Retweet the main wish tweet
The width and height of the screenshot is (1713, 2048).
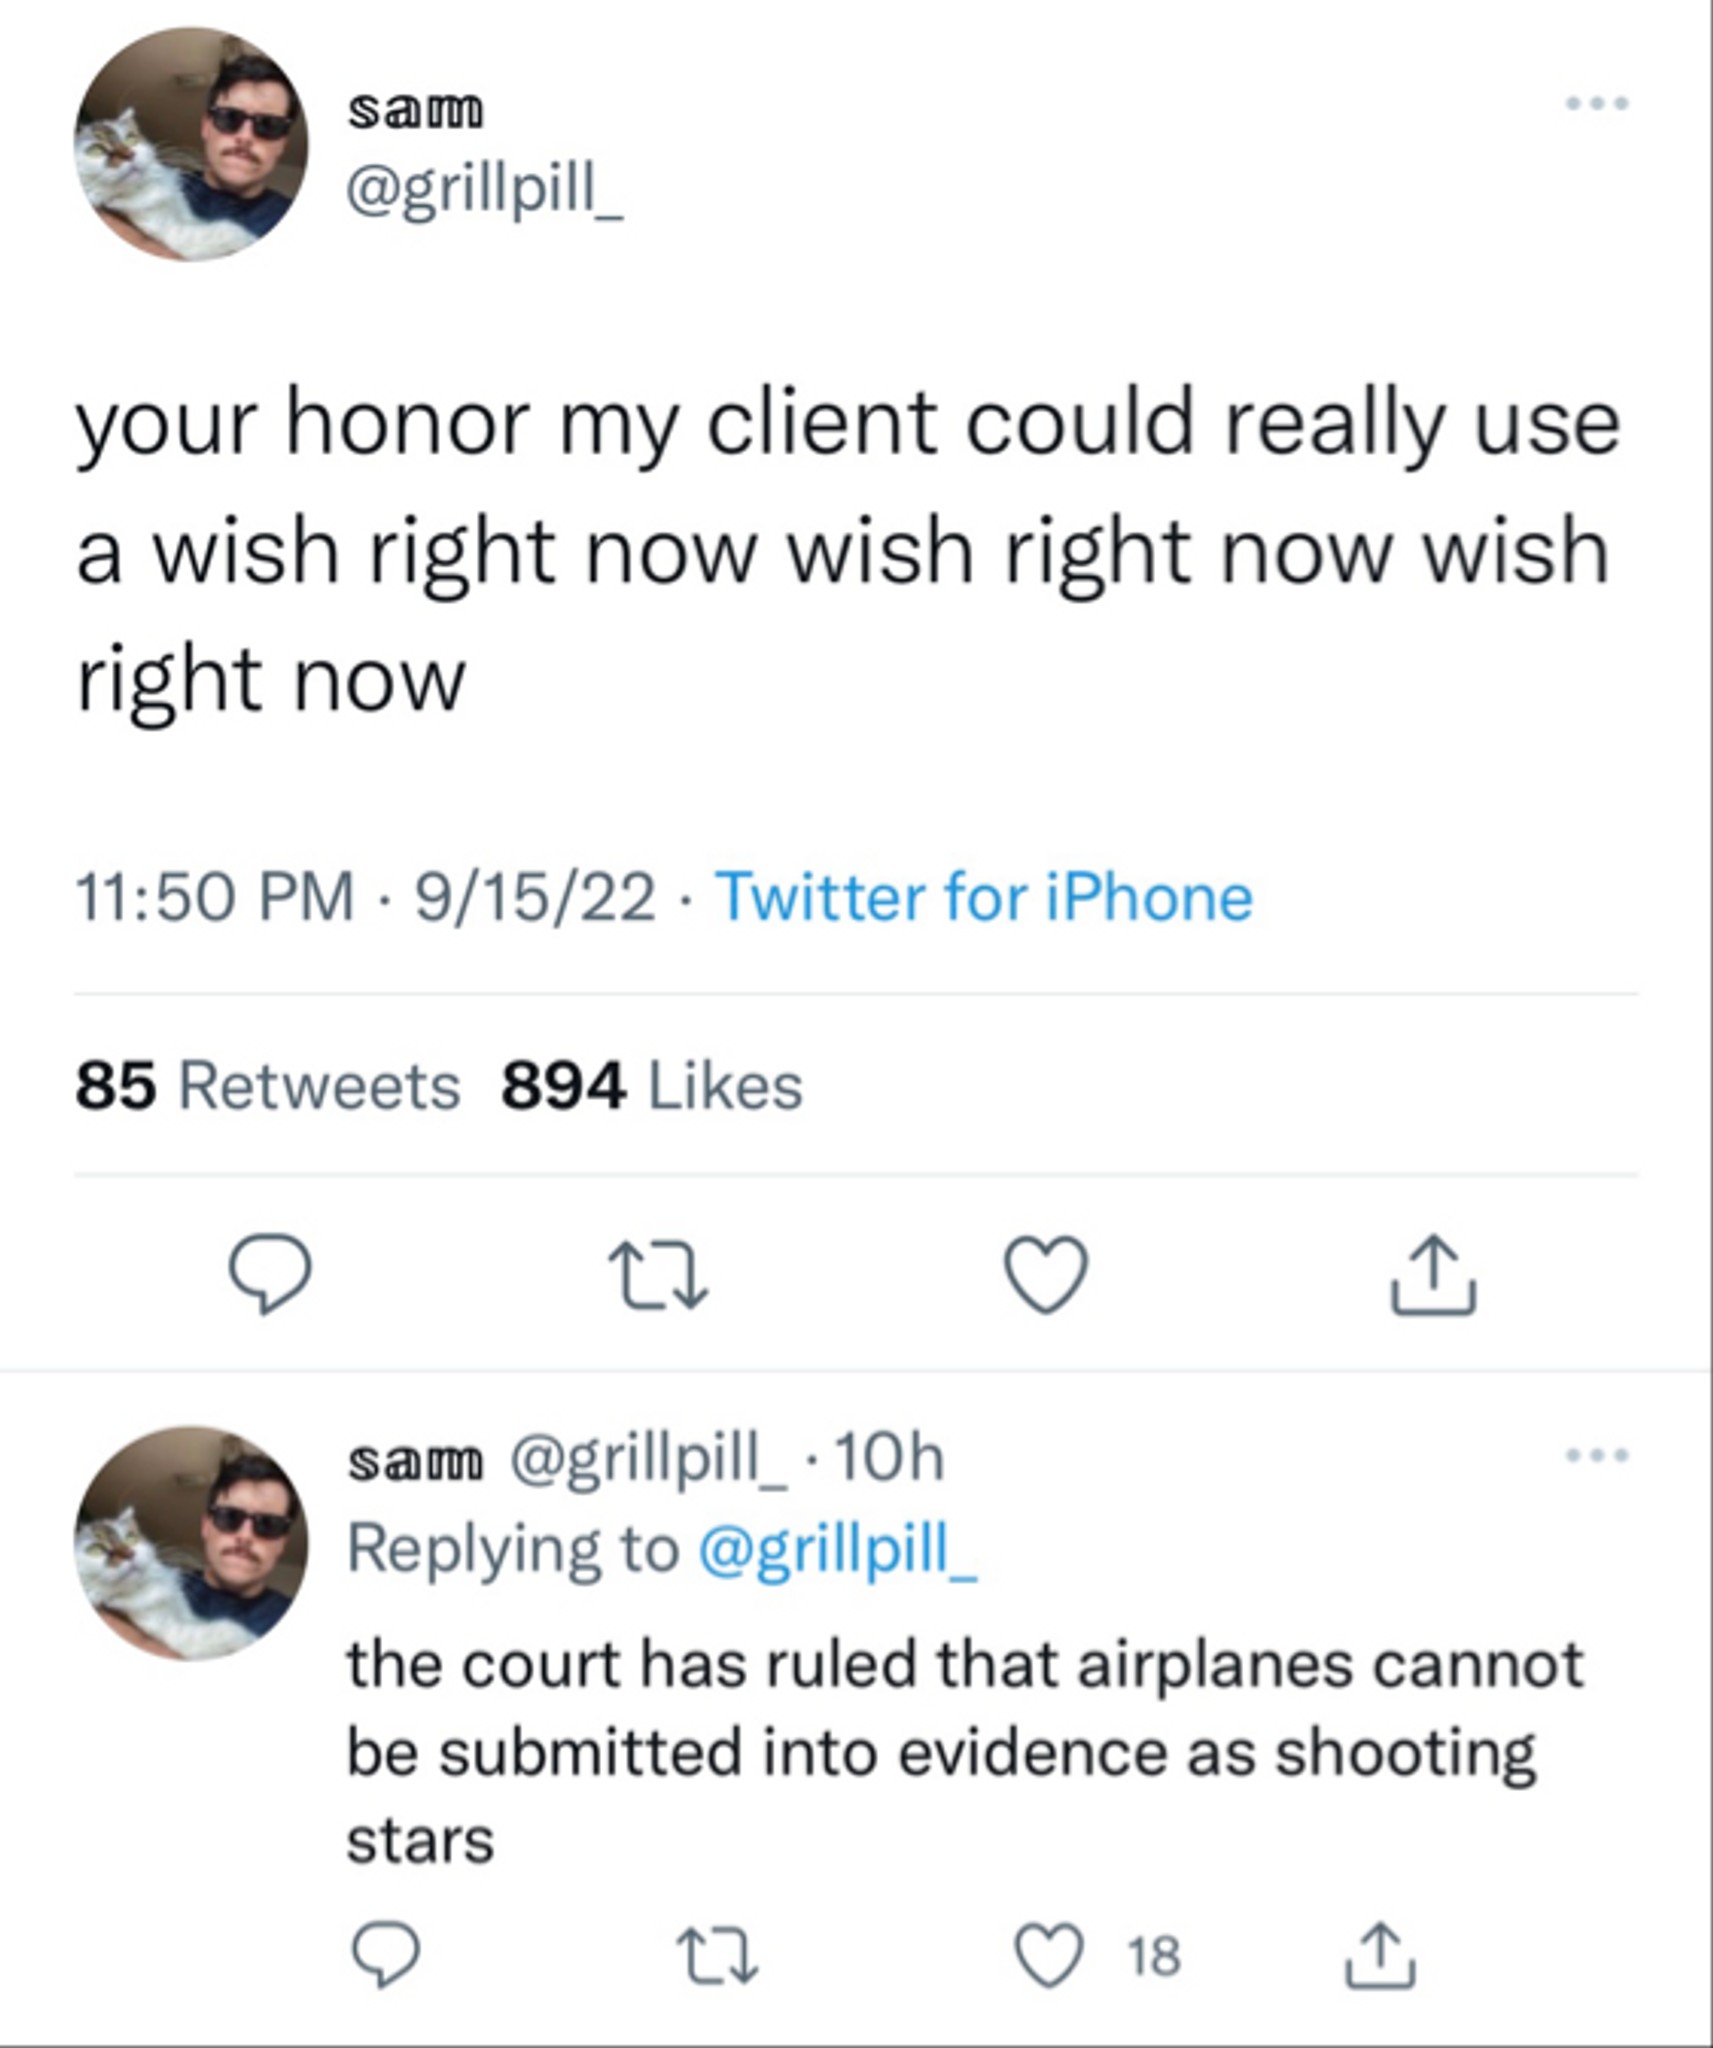point(661,1274)
